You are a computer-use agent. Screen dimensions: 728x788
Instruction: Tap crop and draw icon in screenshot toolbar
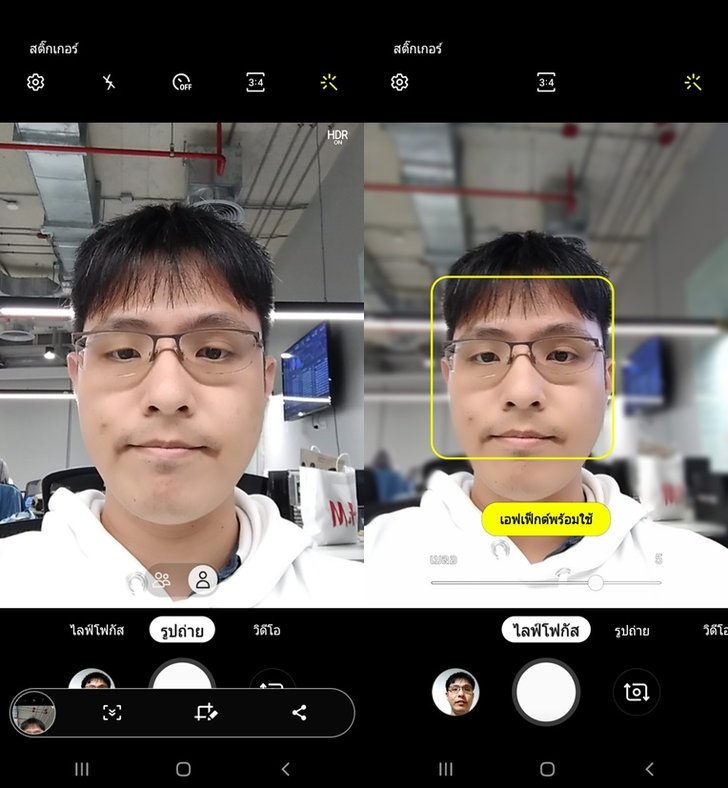click(x=205, y=713)
